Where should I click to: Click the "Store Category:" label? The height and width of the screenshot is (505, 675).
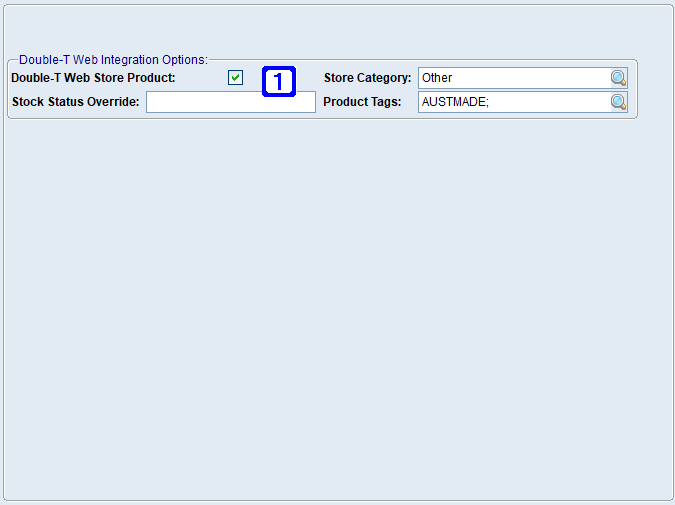point(367,78)
